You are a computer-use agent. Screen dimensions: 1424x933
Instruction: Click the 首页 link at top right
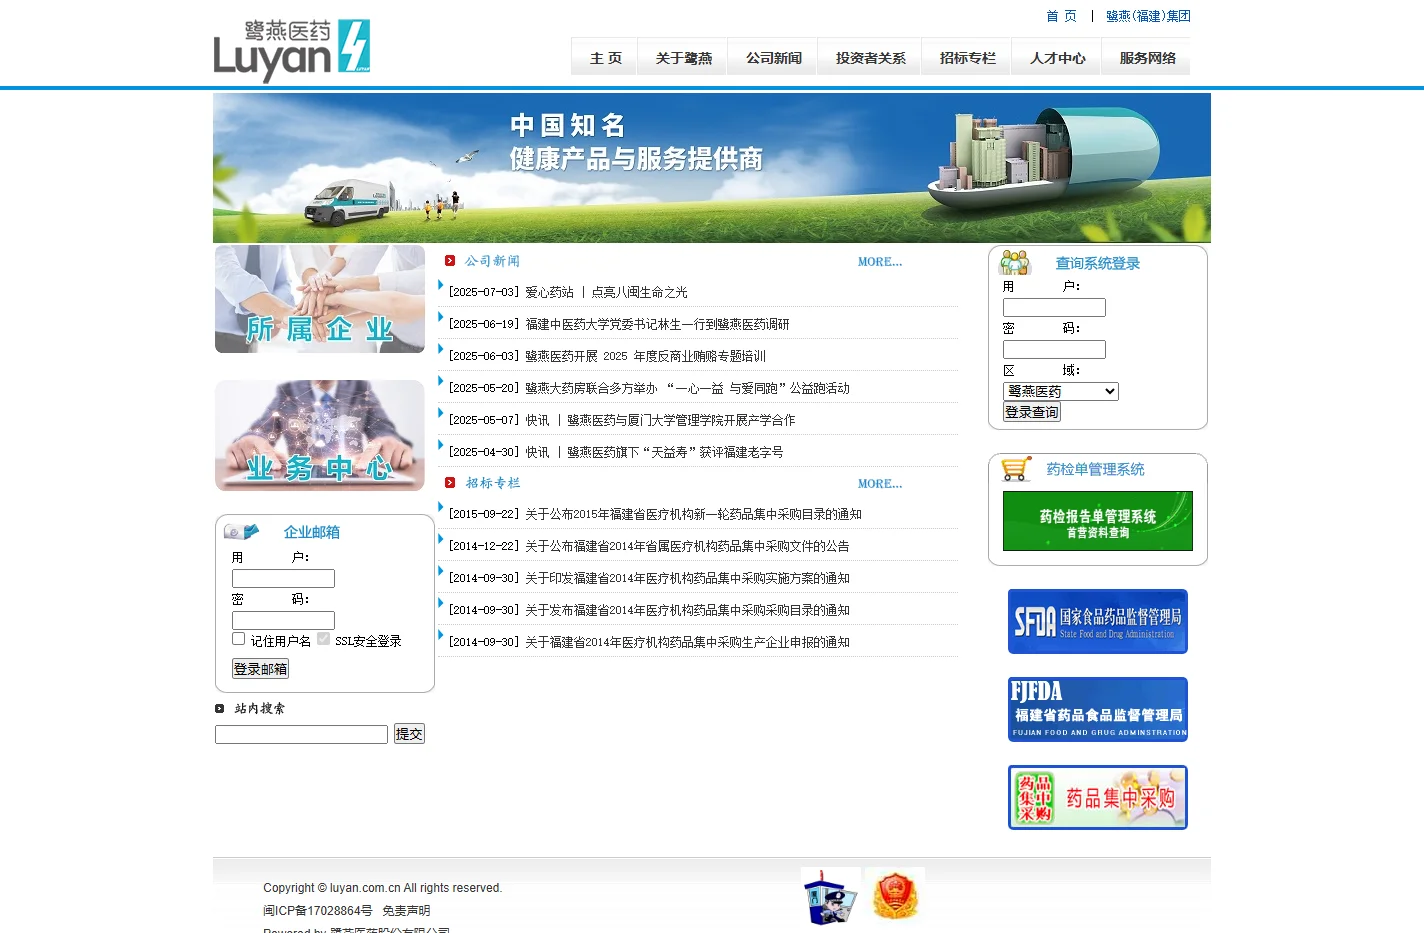1061,16
